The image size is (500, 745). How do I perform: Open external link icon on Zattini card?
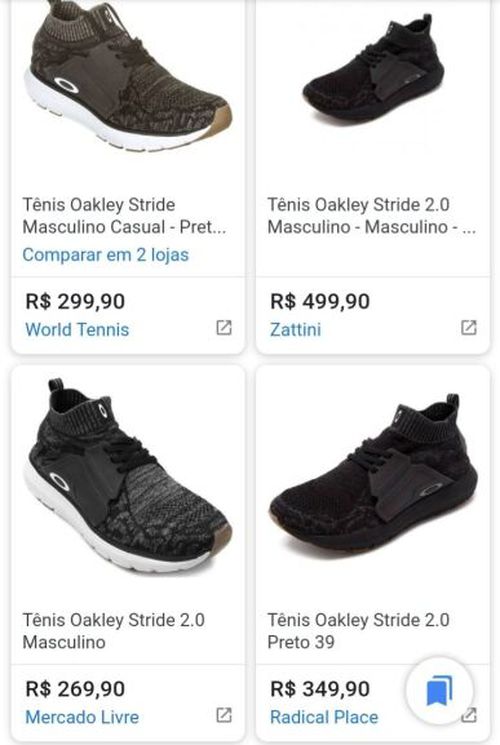click(469, 327)
